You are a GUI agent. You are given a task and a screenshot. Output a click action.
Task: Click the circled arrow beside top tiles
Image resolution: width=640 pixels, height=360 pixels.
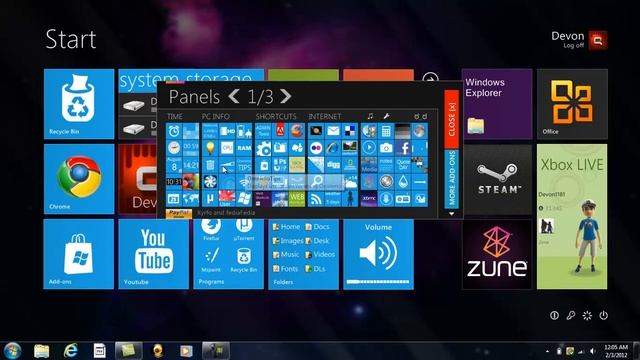click(x=430, y=78)
